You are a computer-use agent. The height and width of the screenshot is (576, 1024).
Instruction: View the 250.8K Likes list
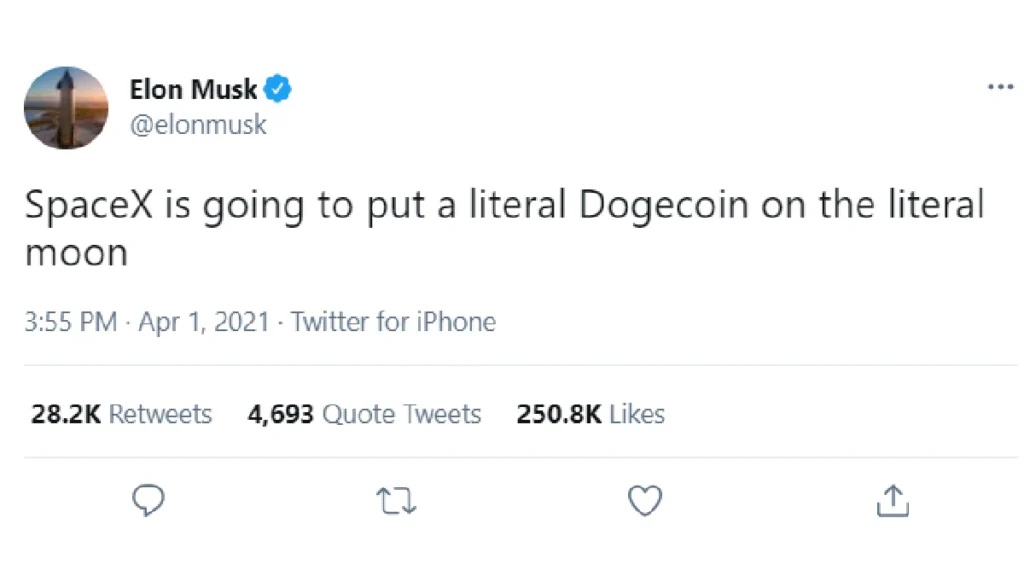pos(590,413)
